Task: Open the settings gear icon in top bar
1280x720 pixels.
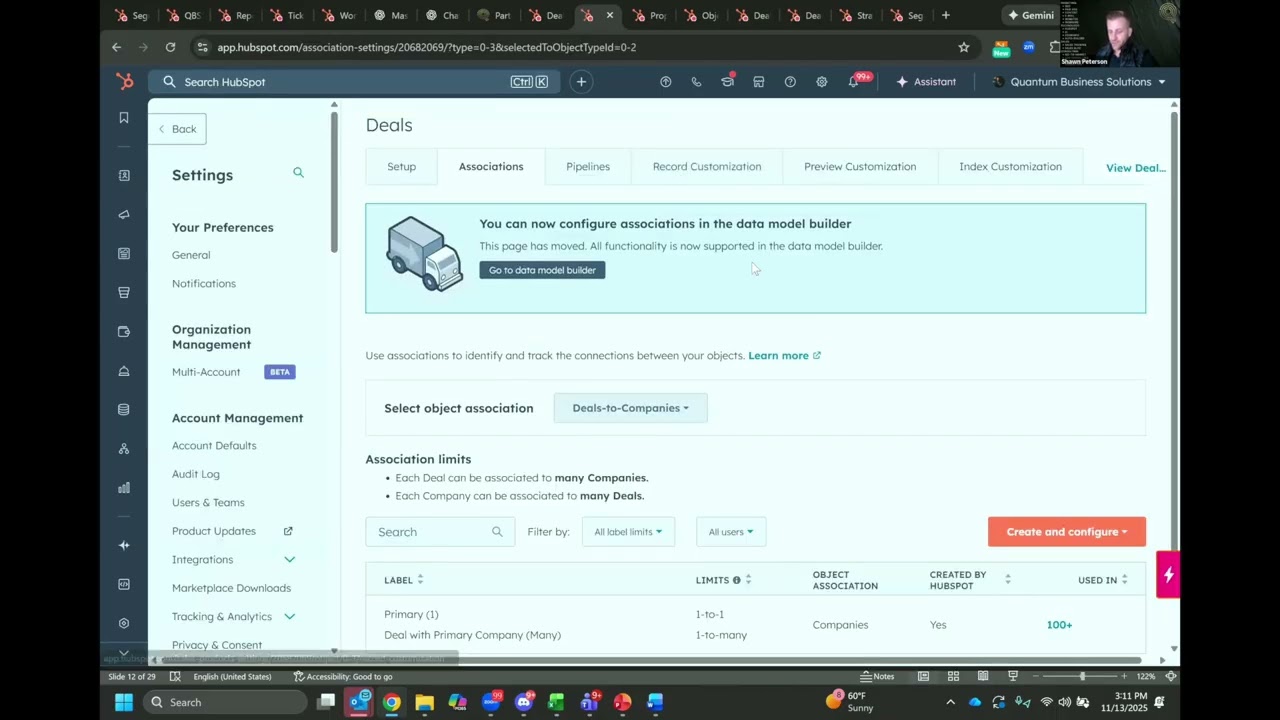Action: pyautogui.click(x=821, y=82)
